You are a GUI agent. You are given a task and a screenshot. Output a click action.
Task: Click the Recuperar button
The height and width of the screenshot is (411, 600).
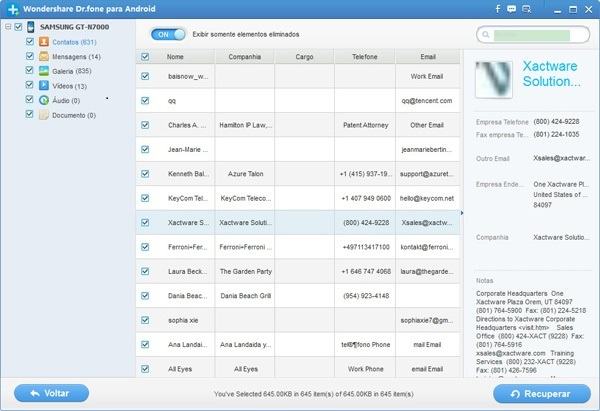[x=542, y=394]
